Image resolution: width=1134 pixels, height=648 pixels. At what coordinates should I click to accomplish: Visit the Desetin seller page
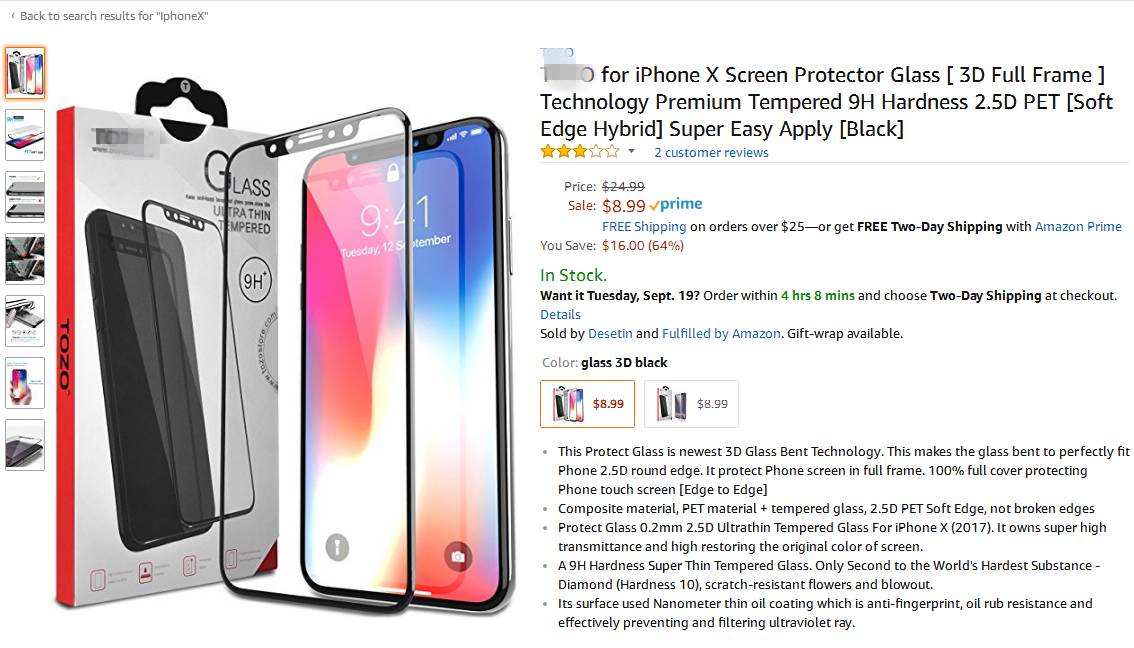pos(610,333)
